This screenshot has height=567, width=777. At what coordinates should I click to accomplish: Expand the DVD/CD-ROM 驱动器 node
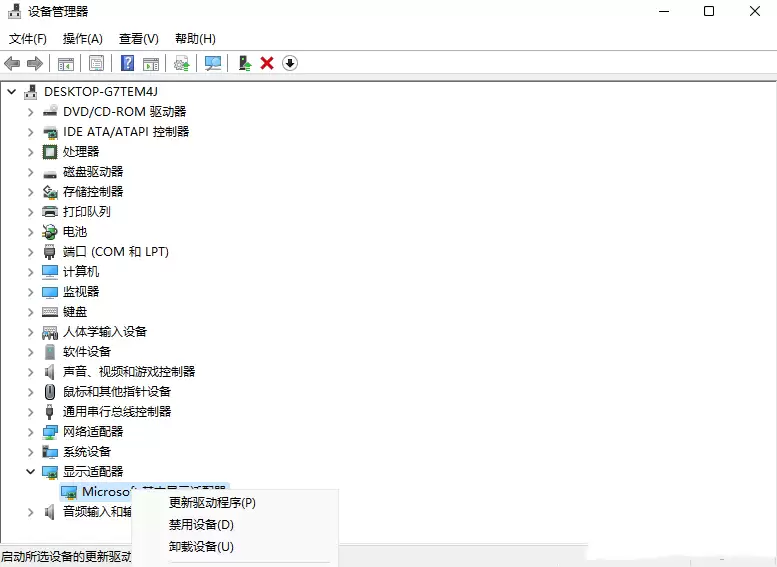tap(30, 112)
